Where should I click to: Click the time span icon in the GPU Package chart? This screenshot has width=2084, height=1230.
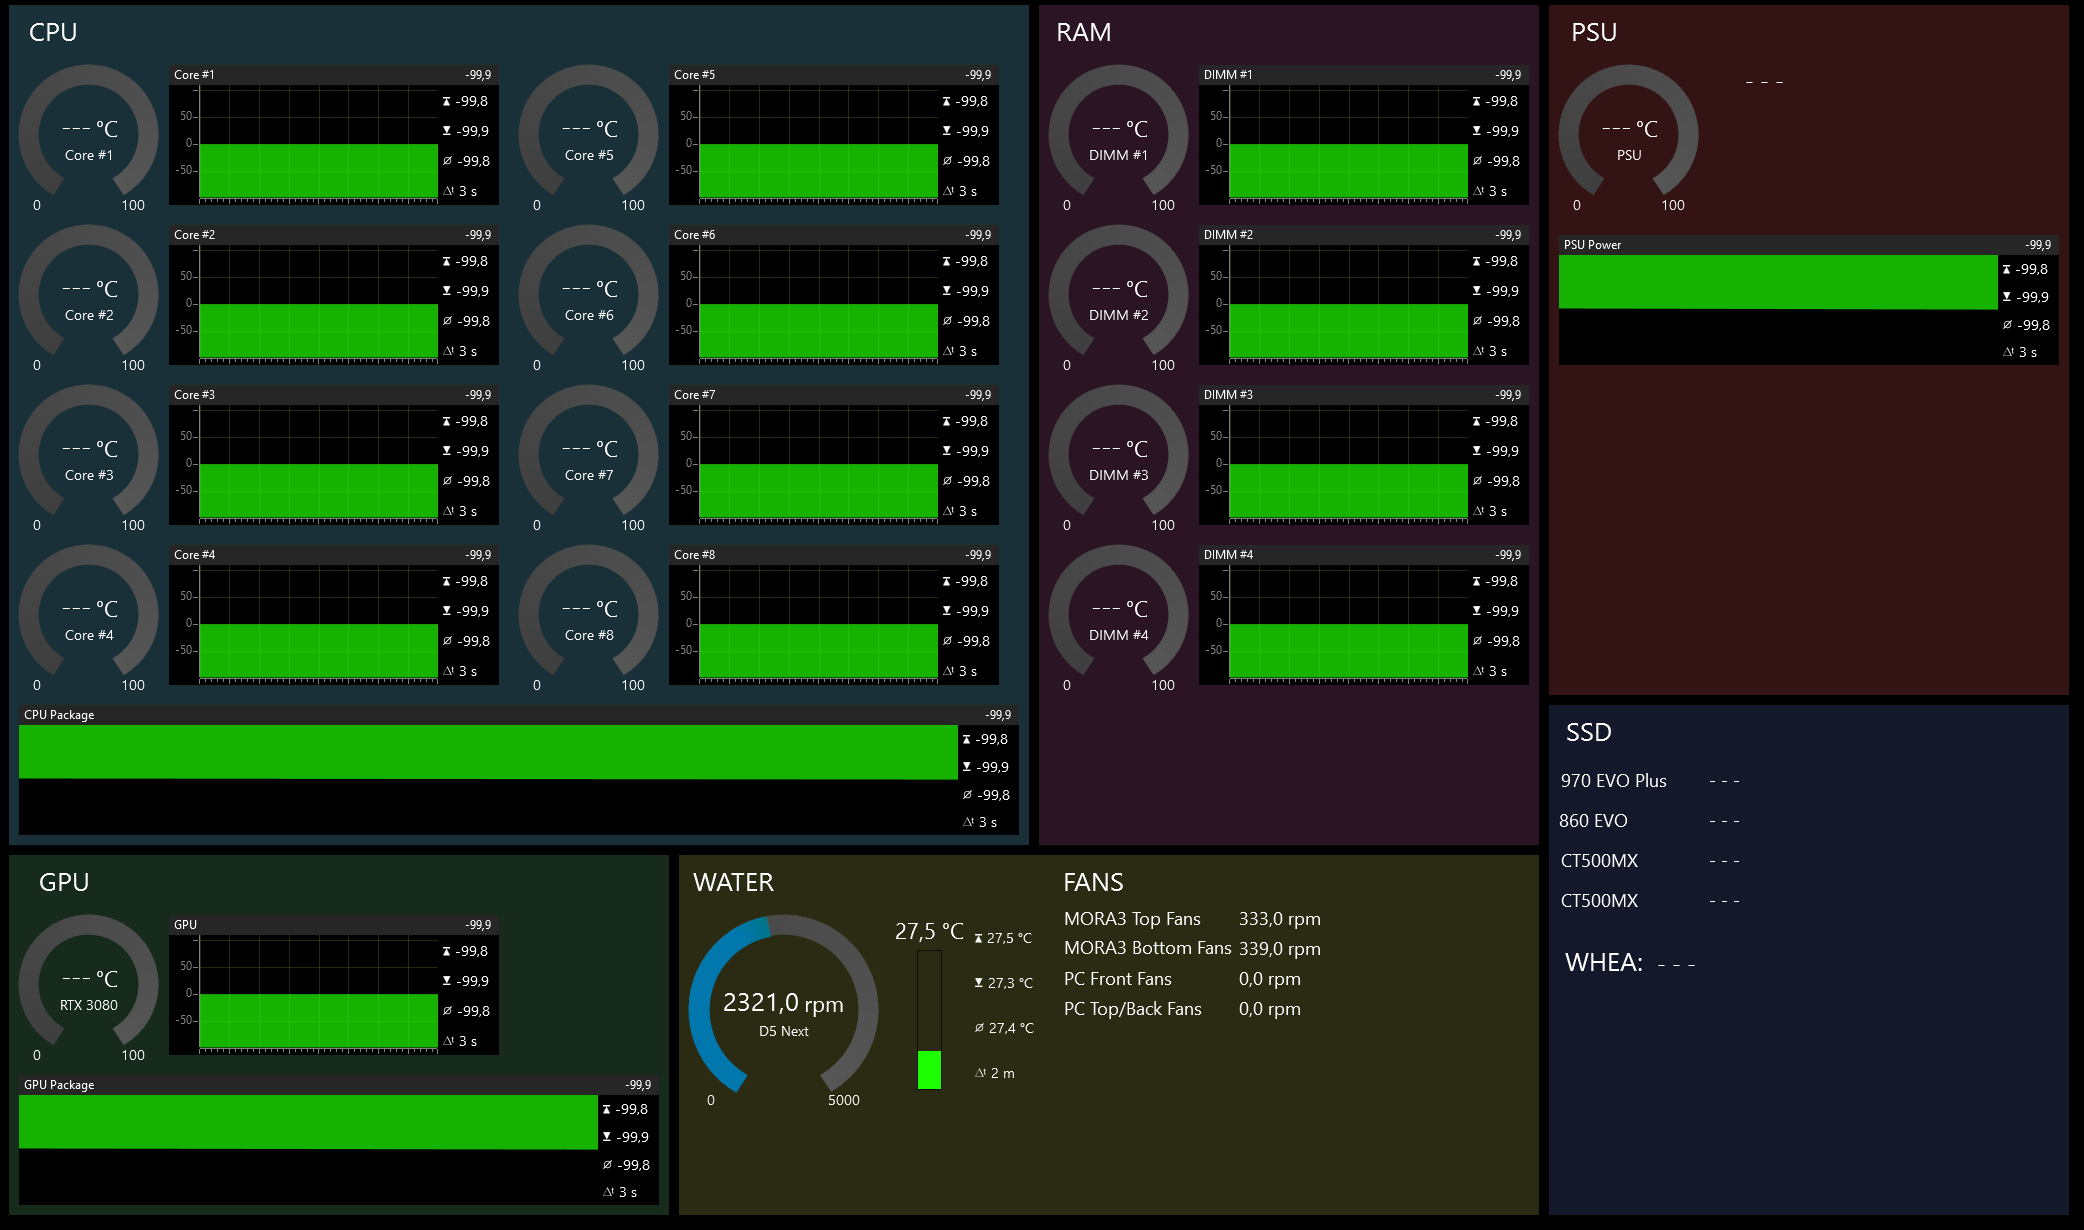[x=607, y=1192]
